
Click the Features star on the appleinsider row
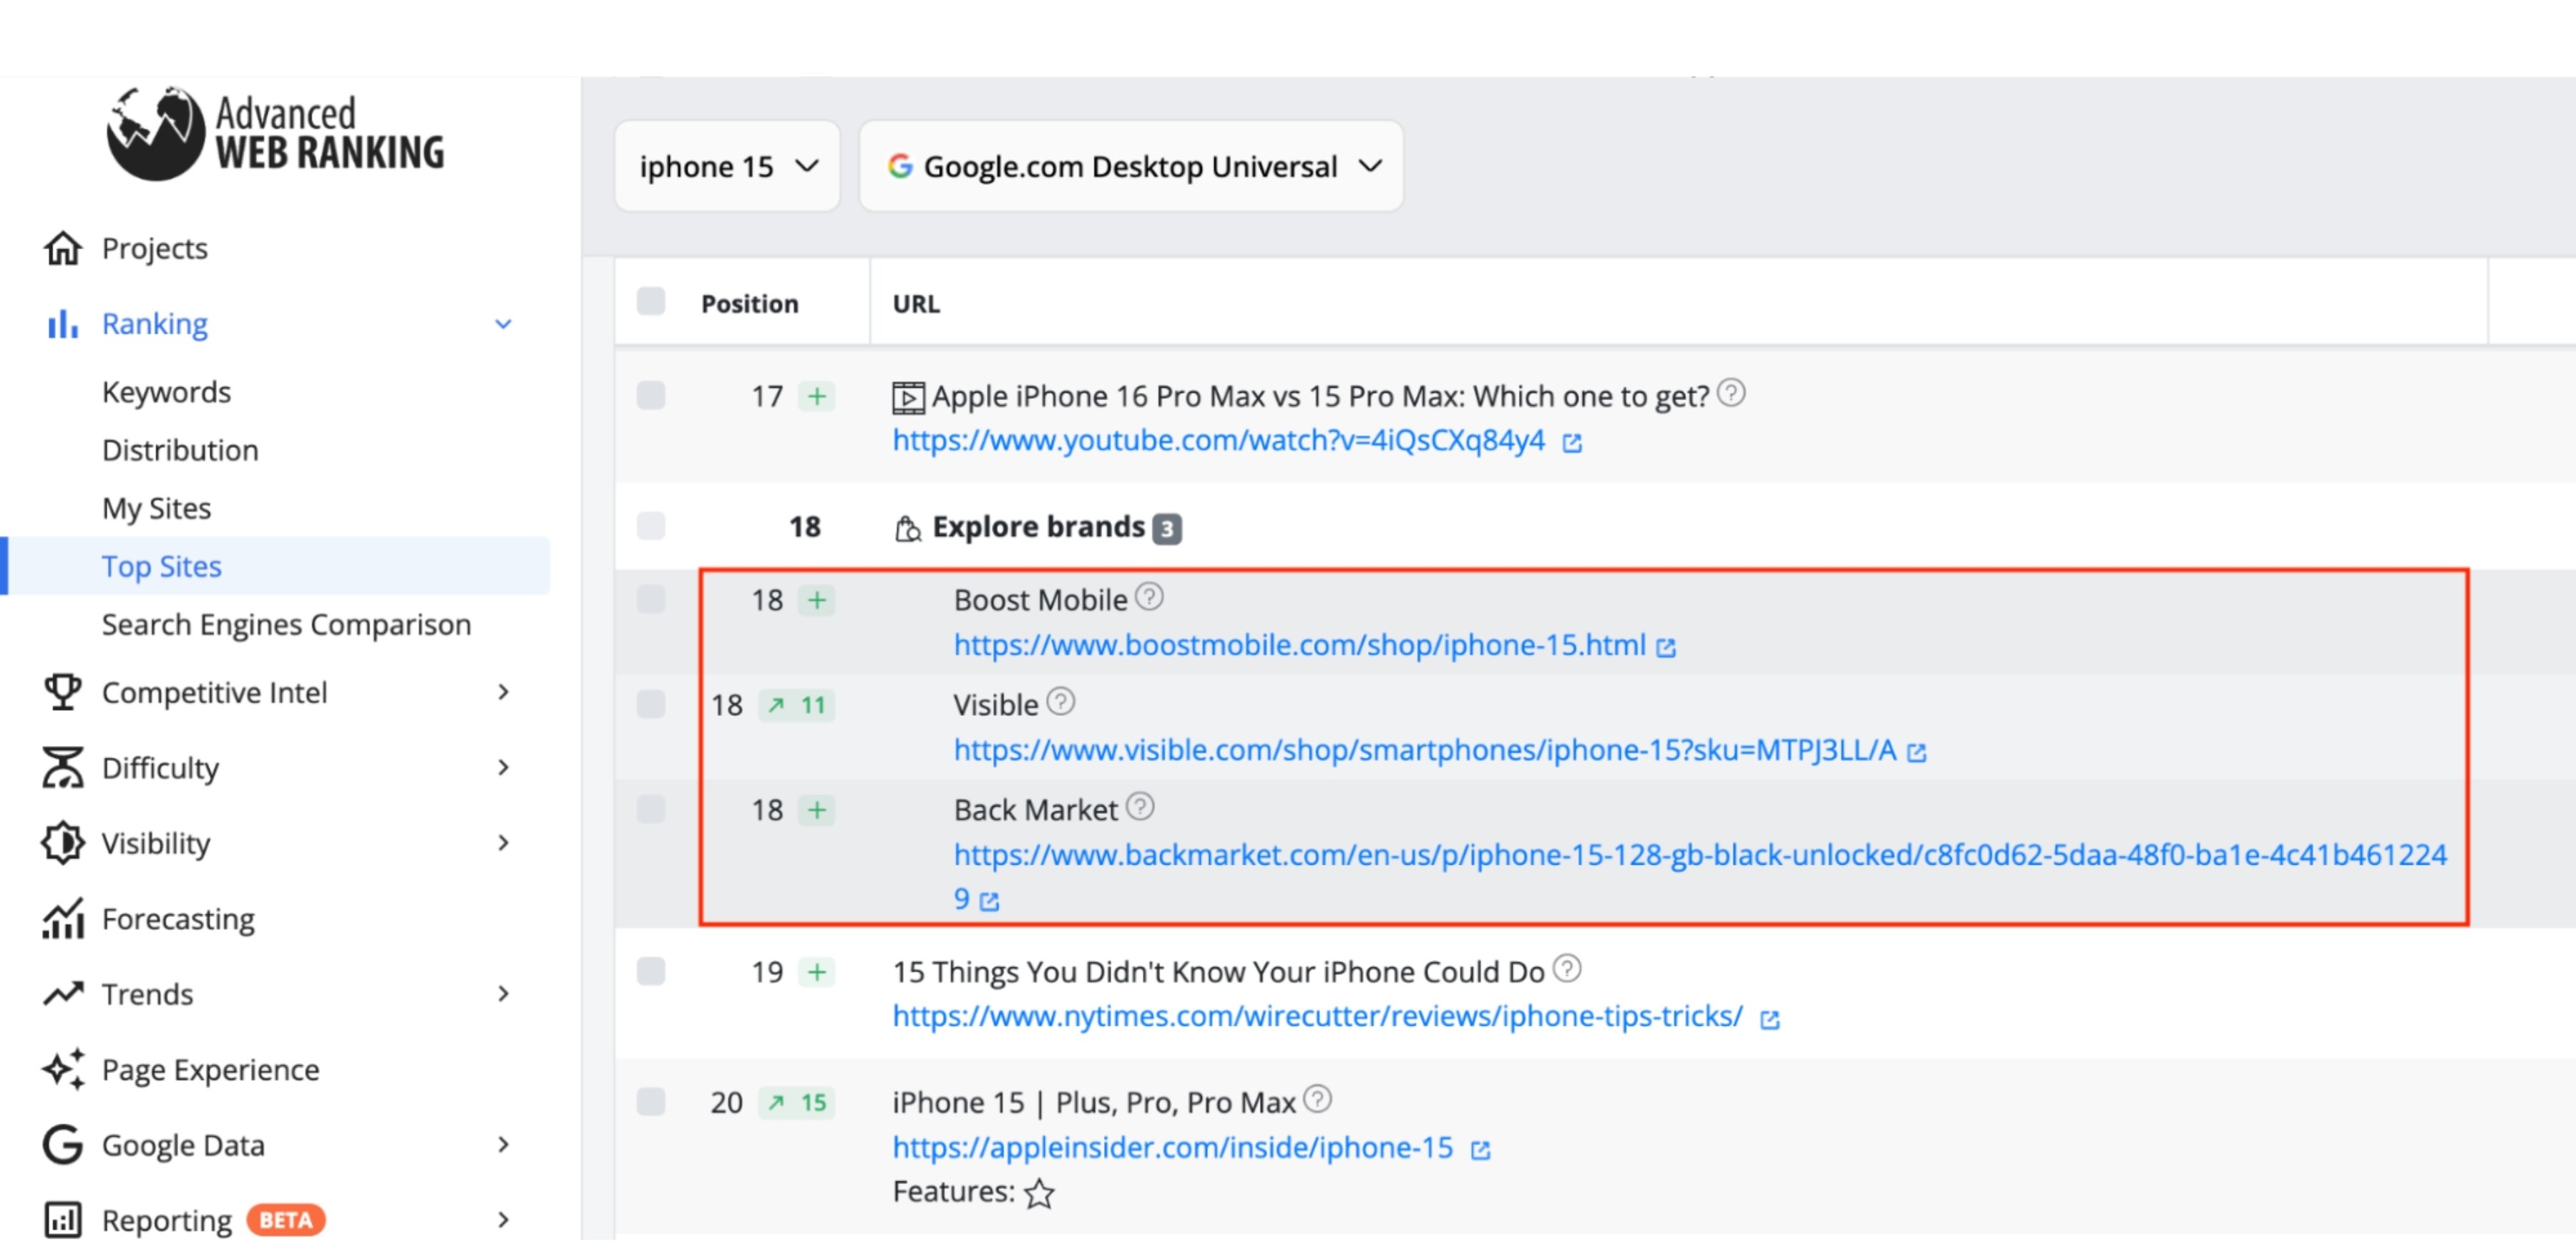tap(1039, 1193)
